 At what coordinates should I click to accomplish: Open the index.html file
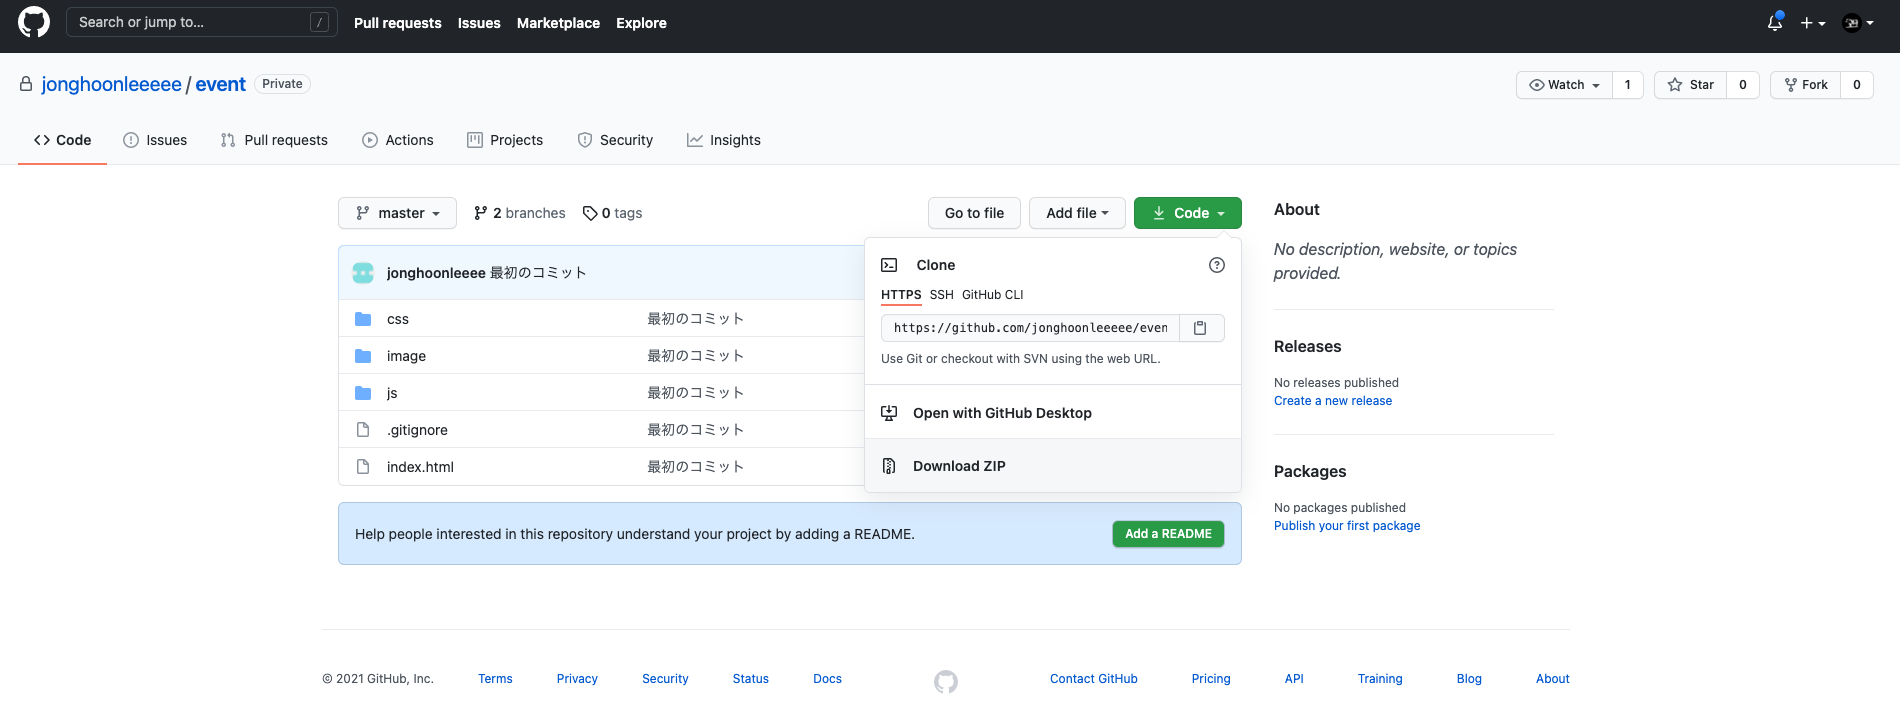point(420,467)
